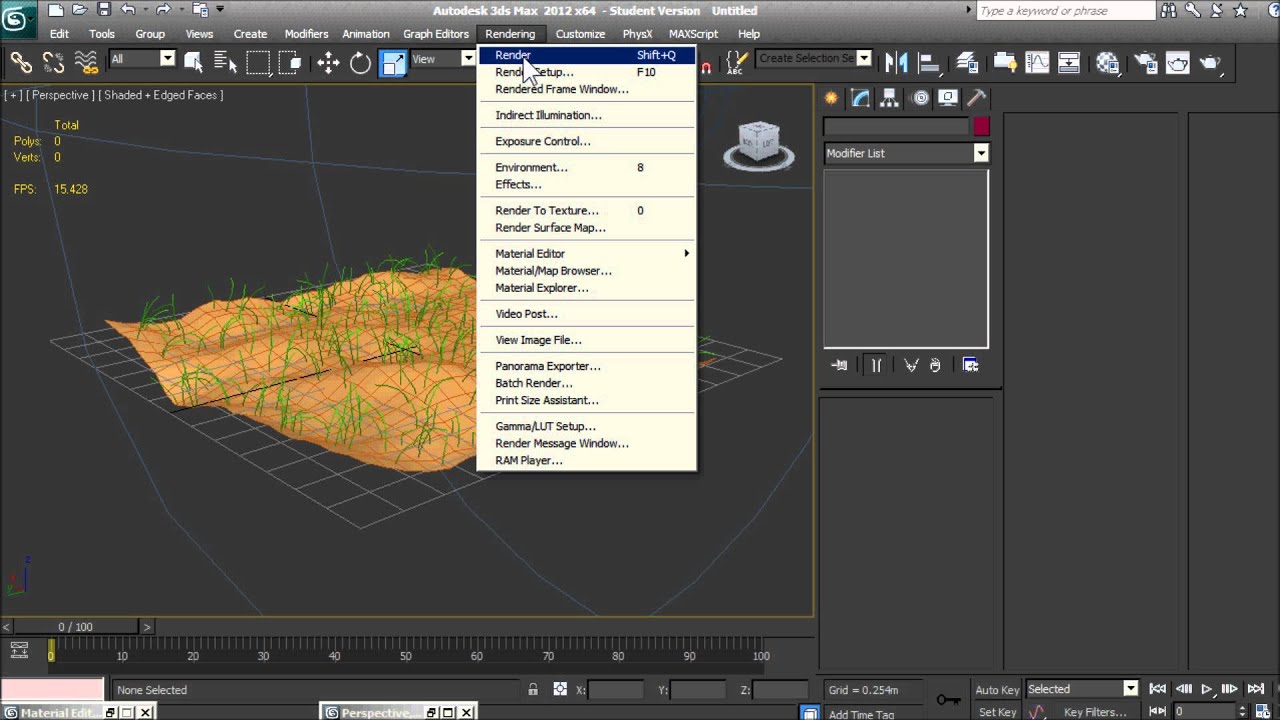
Task: Click the Bind to Space Warp icon
Action: click(x=86, y=62)
